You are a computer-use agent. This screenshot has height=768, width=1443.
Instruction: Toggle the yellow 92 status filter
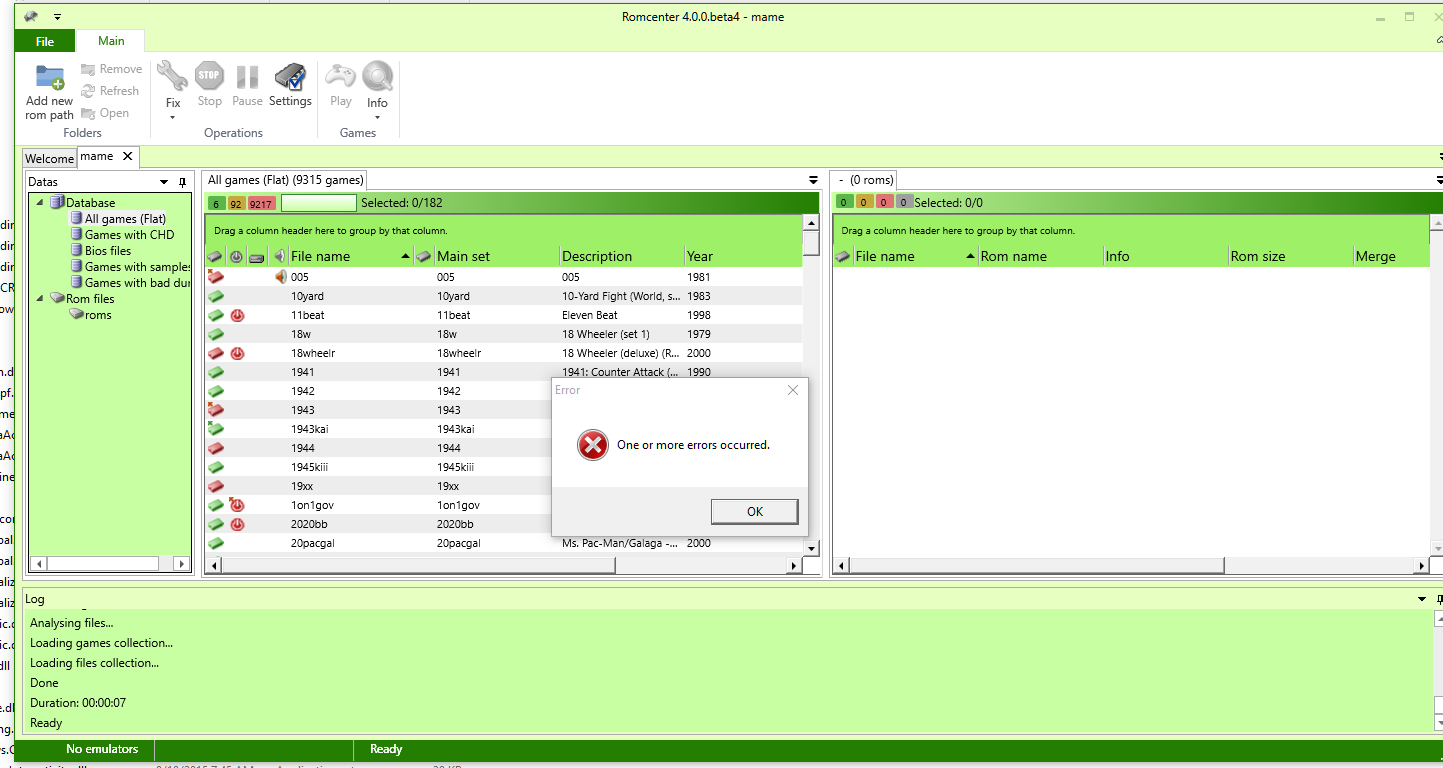pyautogui.click(x=236, y=203)
